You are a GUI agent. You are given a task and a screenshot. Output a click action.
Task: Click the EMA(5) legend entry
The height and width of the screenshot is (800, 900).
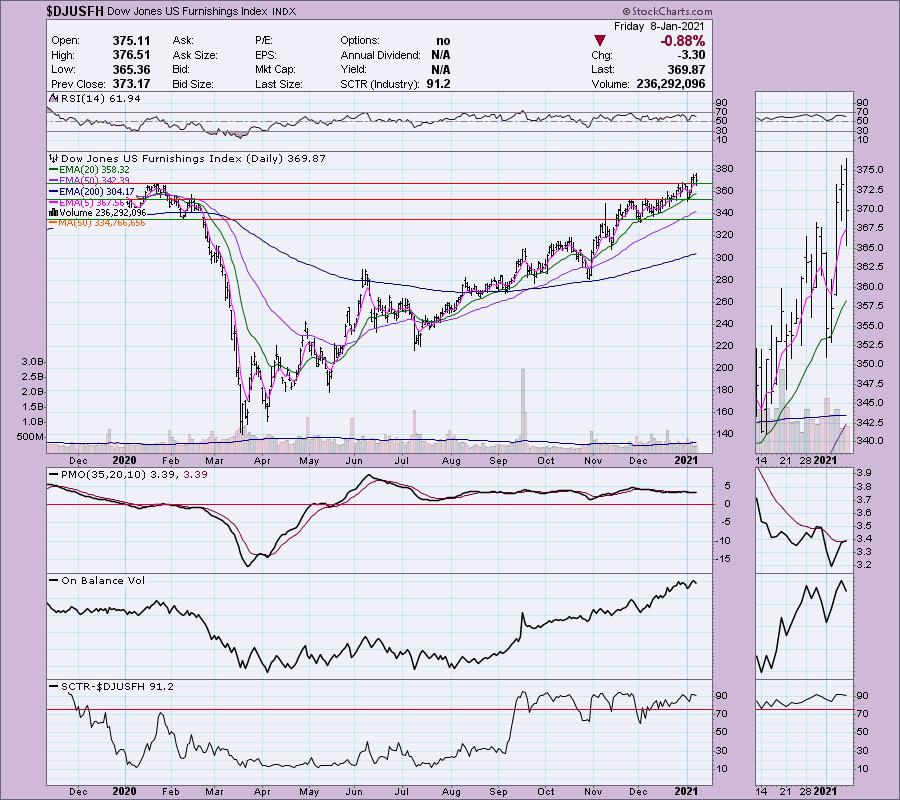(87, 203)
